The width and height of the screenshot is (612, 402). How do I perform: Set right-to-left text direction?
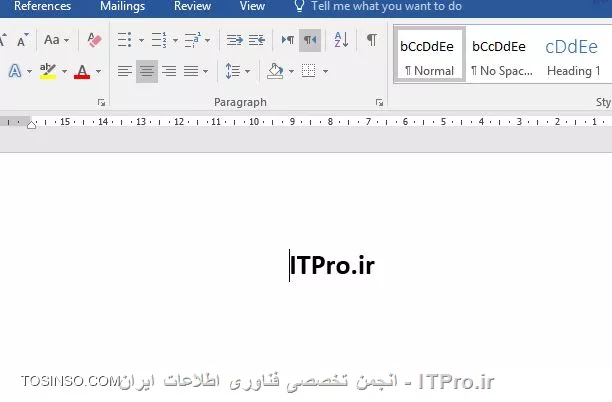click(310, 40)
